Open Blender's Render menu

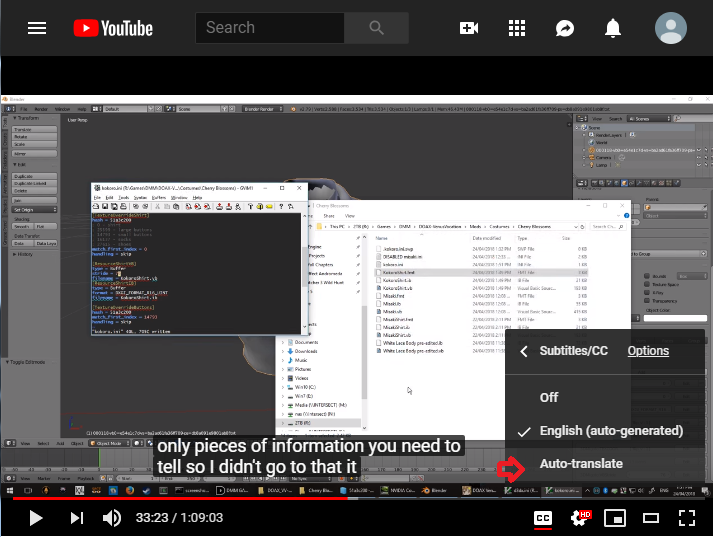click(41, 109)
